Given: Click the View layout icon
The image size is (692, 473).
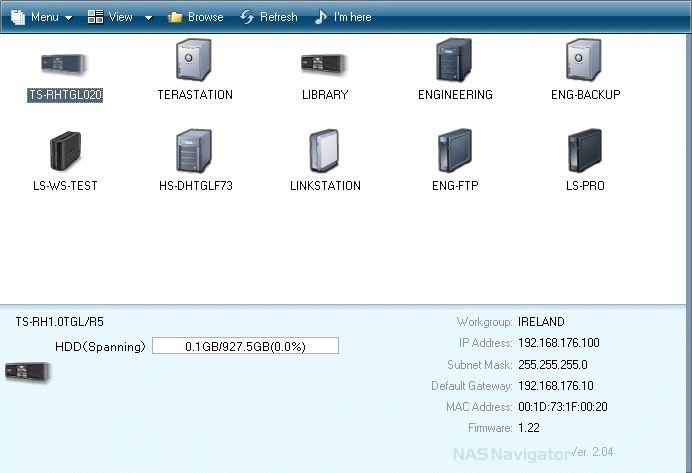Looking at the screenshot, I should click(95, 17).
